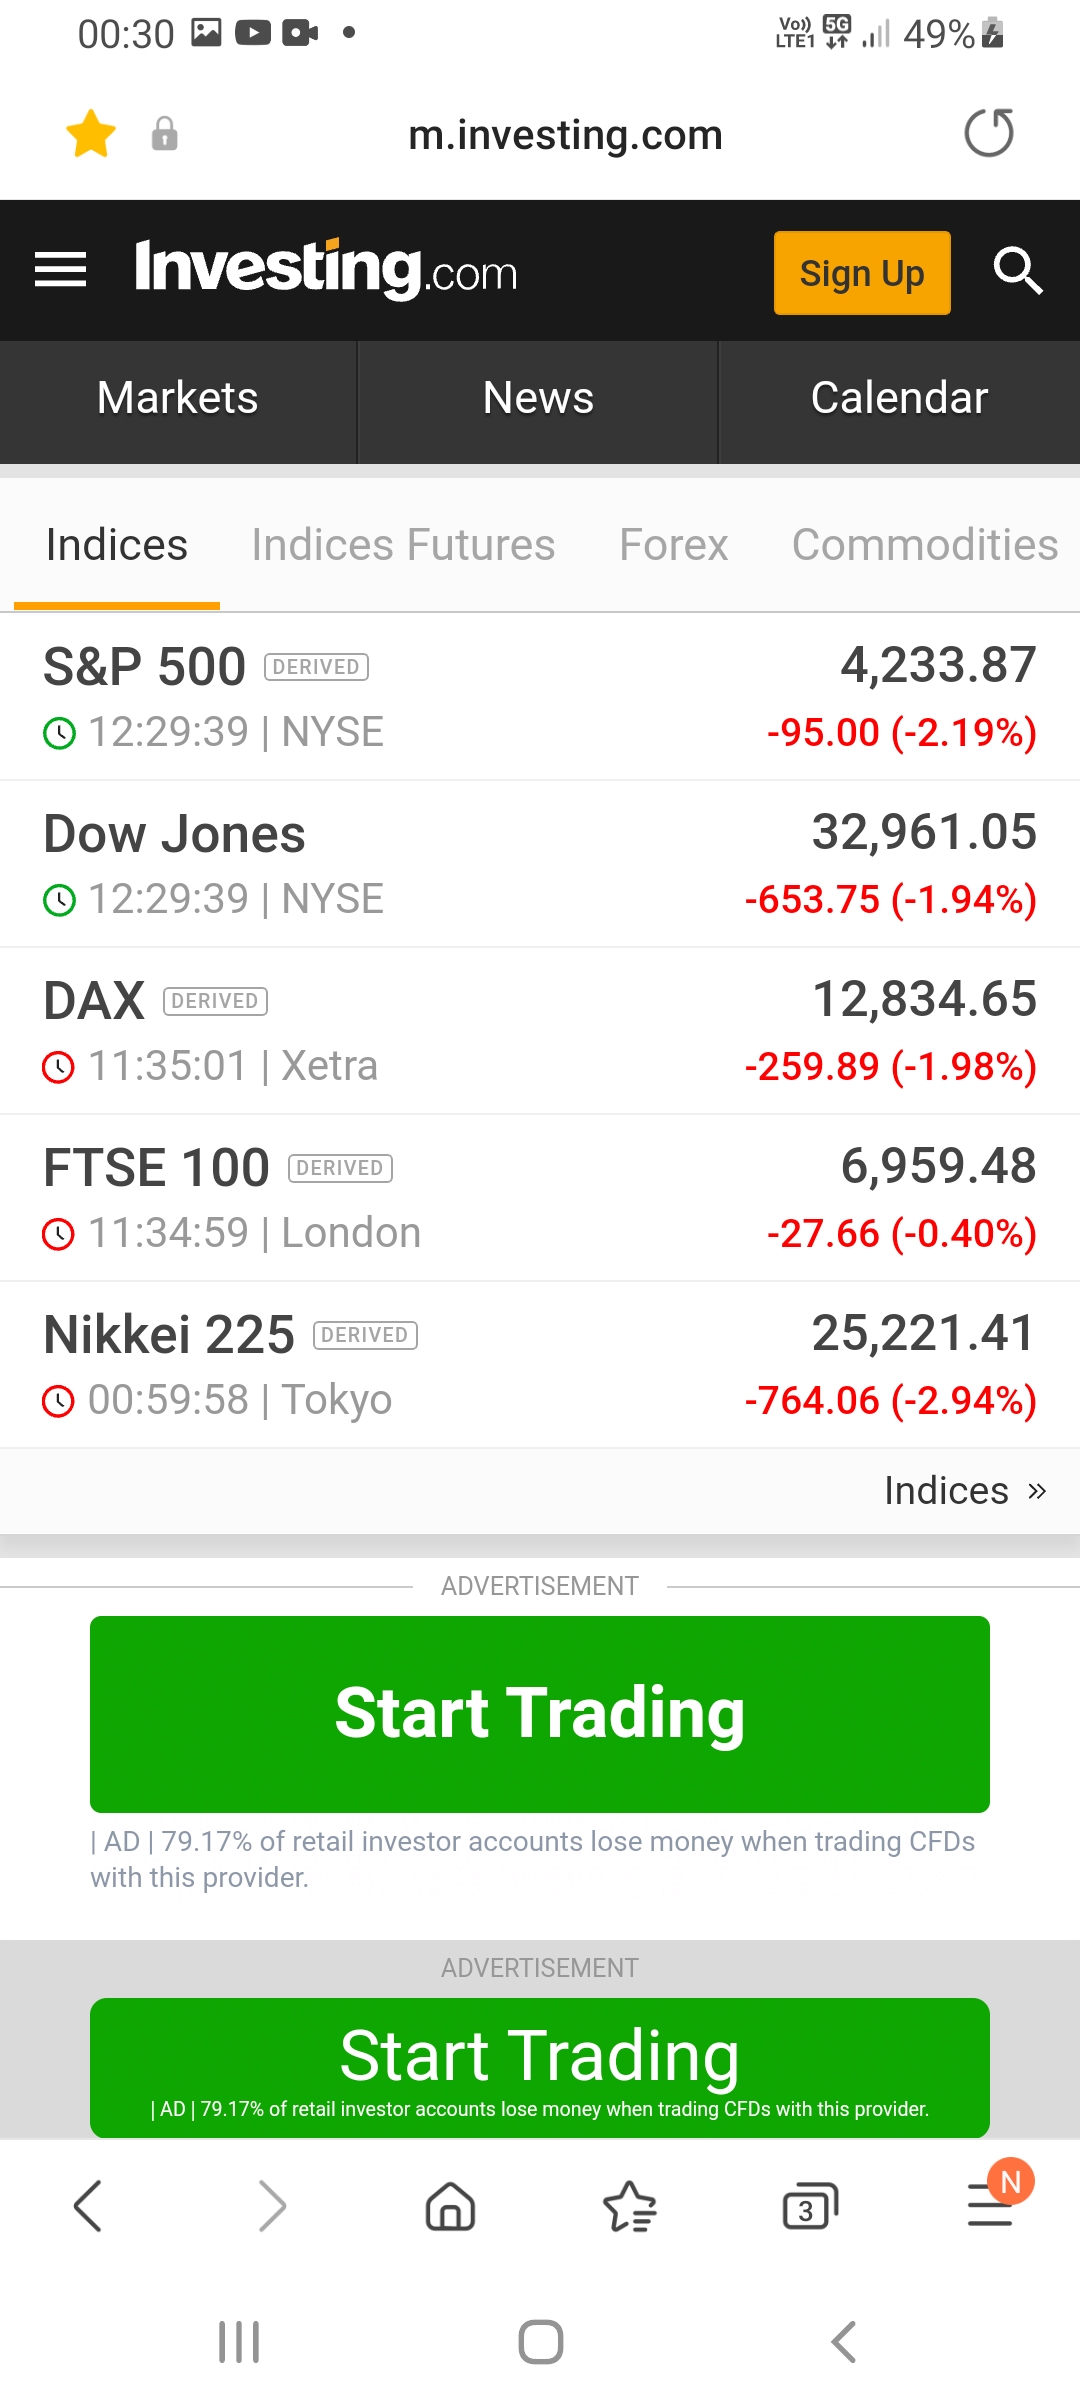Expand the Indices more link with chevrons

point(966,1491)
